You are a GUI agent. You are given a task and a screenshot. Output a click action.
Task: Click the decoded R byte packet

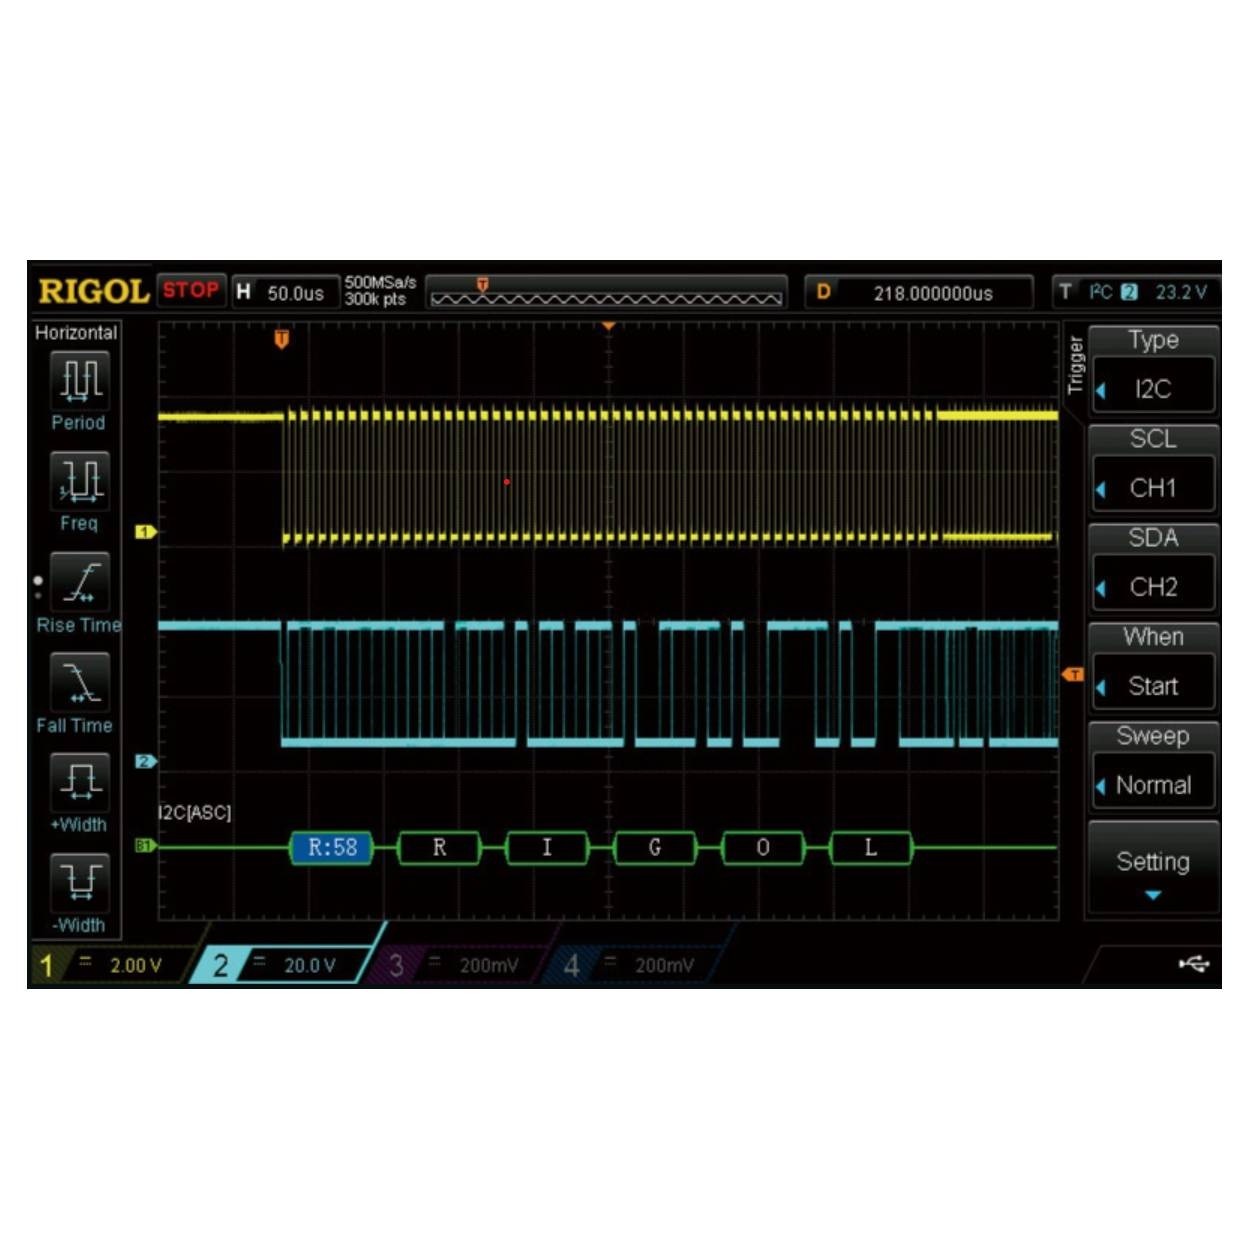(439, 848)
